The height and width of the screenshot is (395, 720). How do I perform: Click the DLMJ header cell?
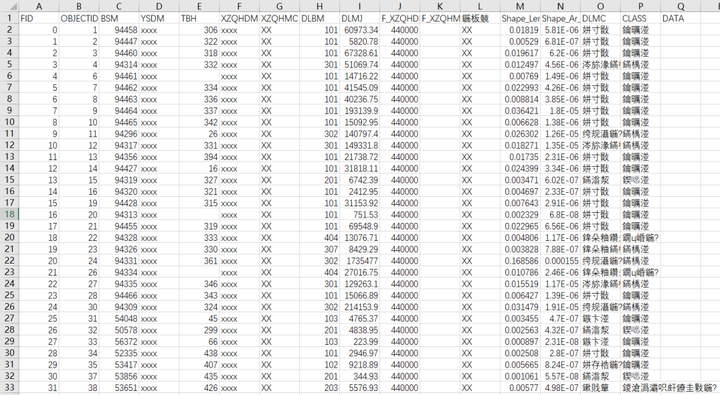[x=360, y=18]
